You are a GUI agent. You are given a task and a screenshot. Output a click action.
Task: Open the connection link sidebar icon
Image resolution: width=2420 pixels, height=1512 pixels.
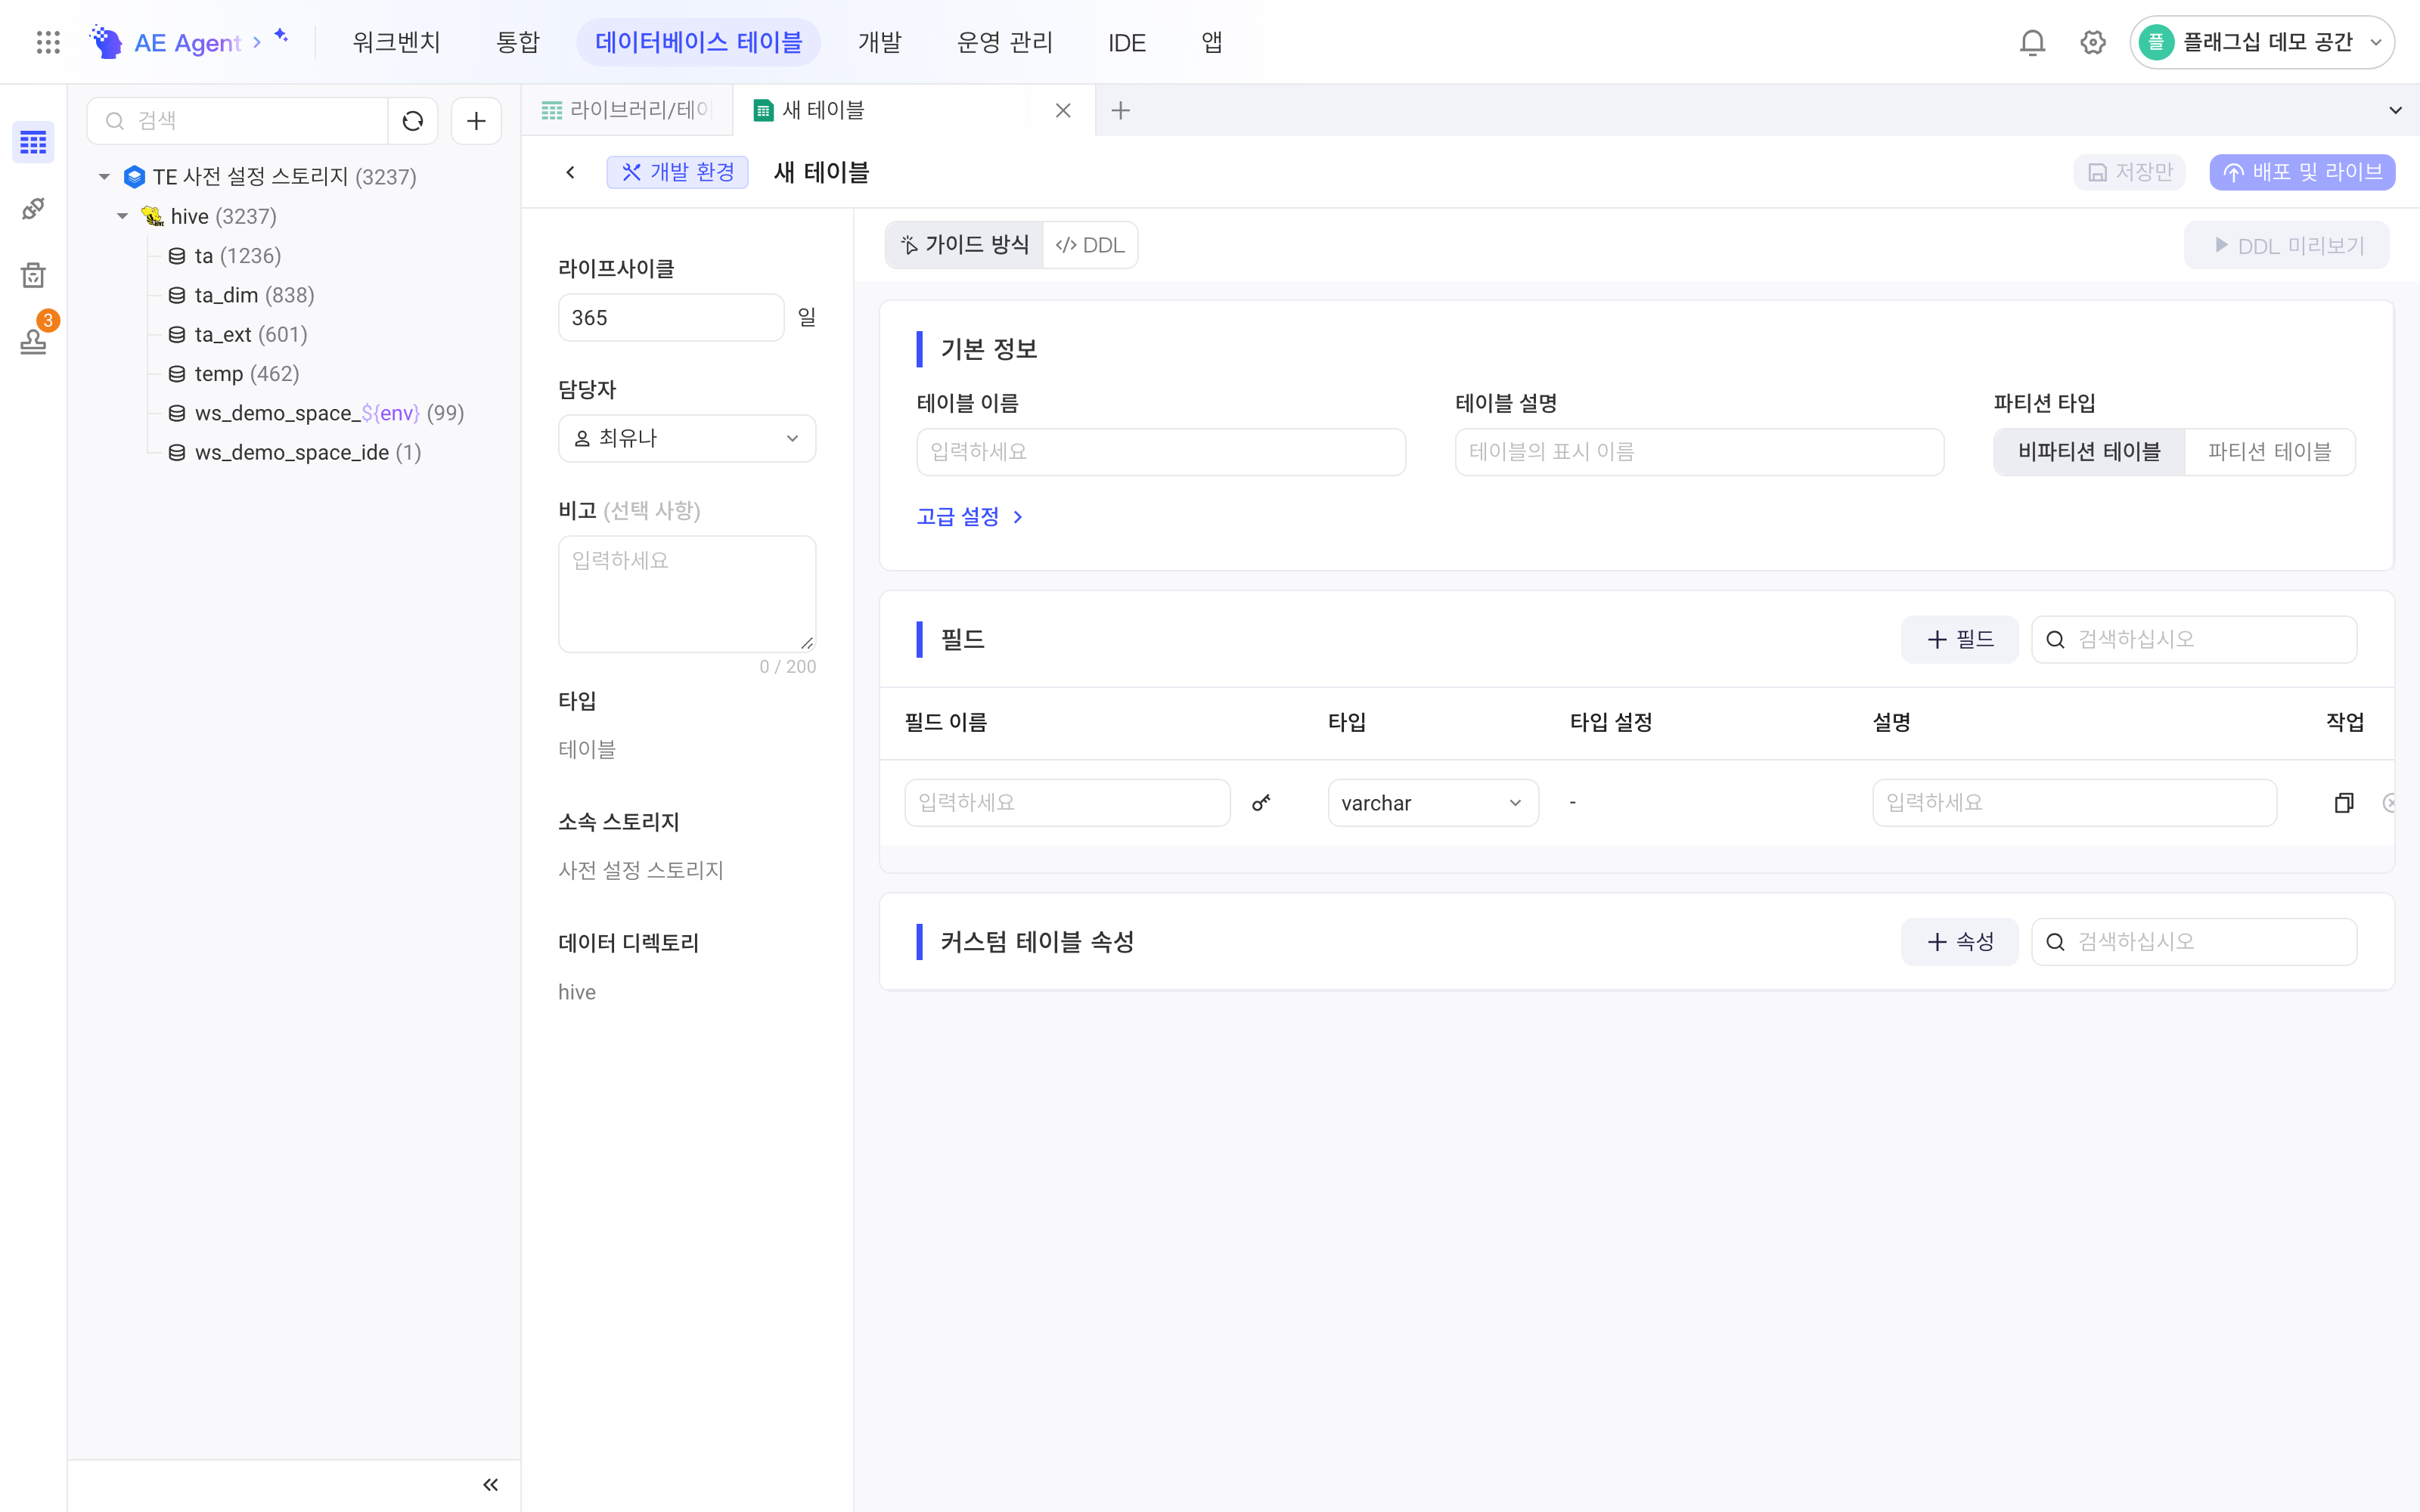[x=33, y=209]
